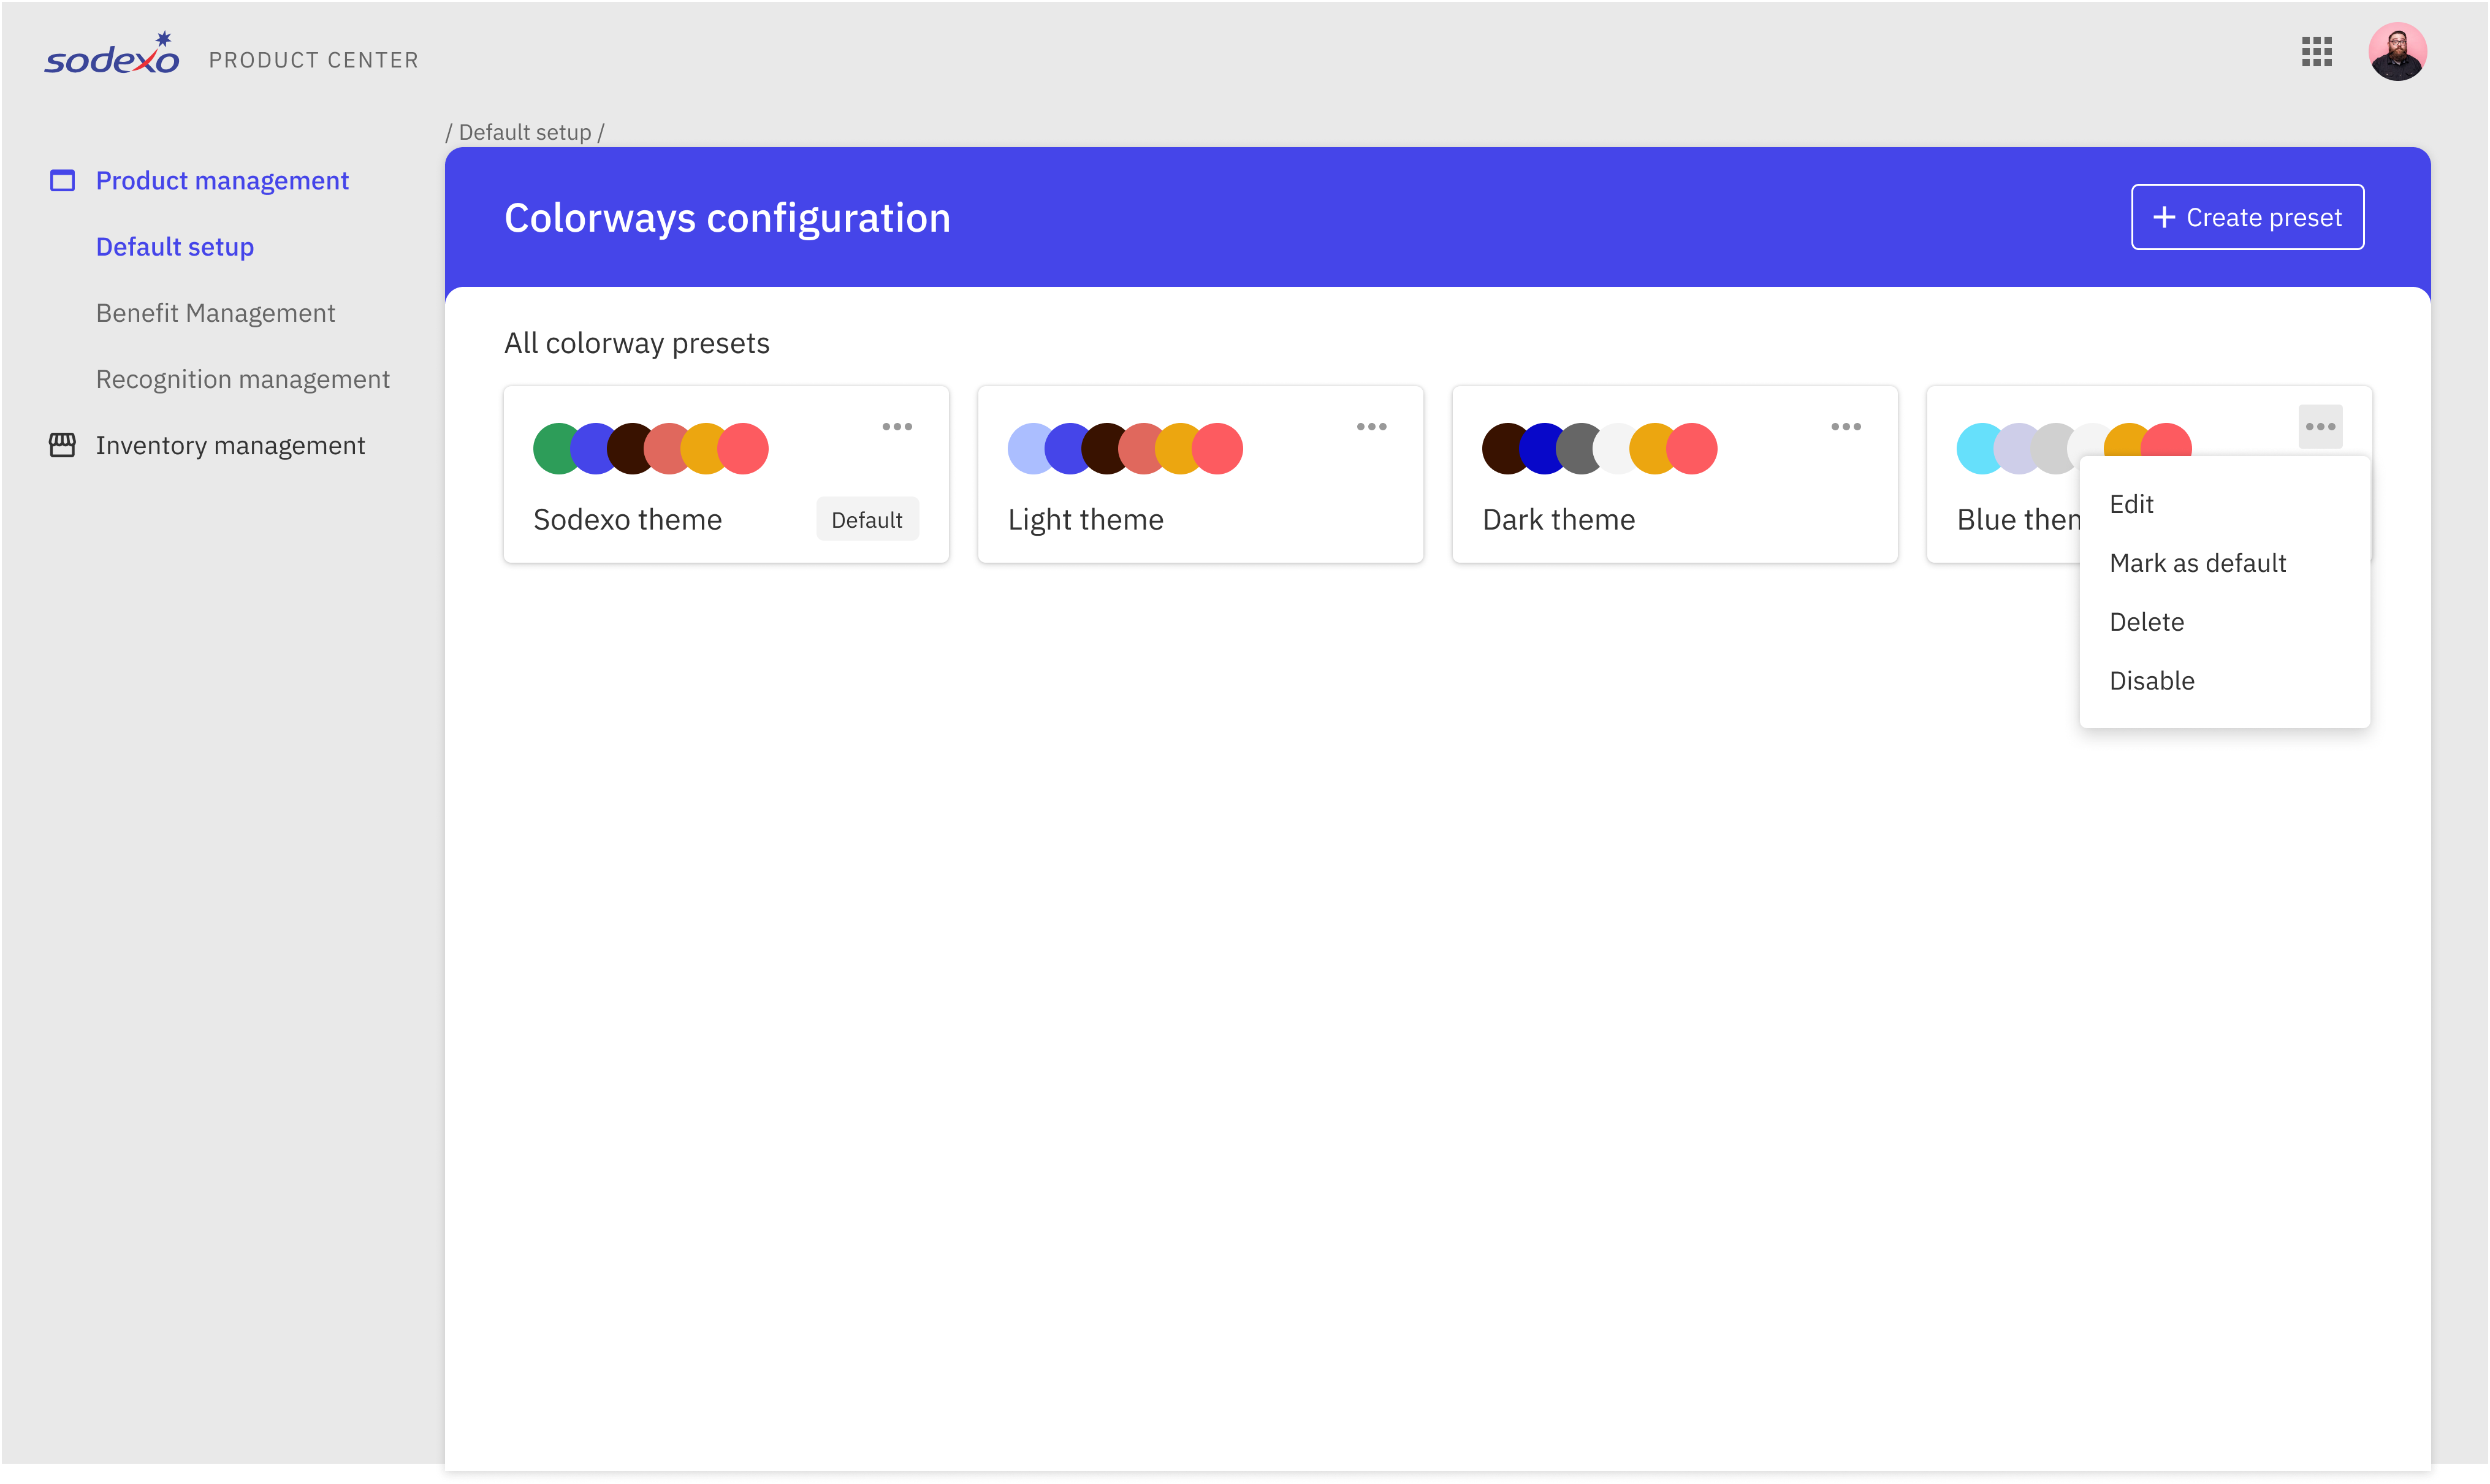This screenshot has height=1484, width=2490.
Task: Open Sodexo theme three-dot menu
Action: coord(897,427)
